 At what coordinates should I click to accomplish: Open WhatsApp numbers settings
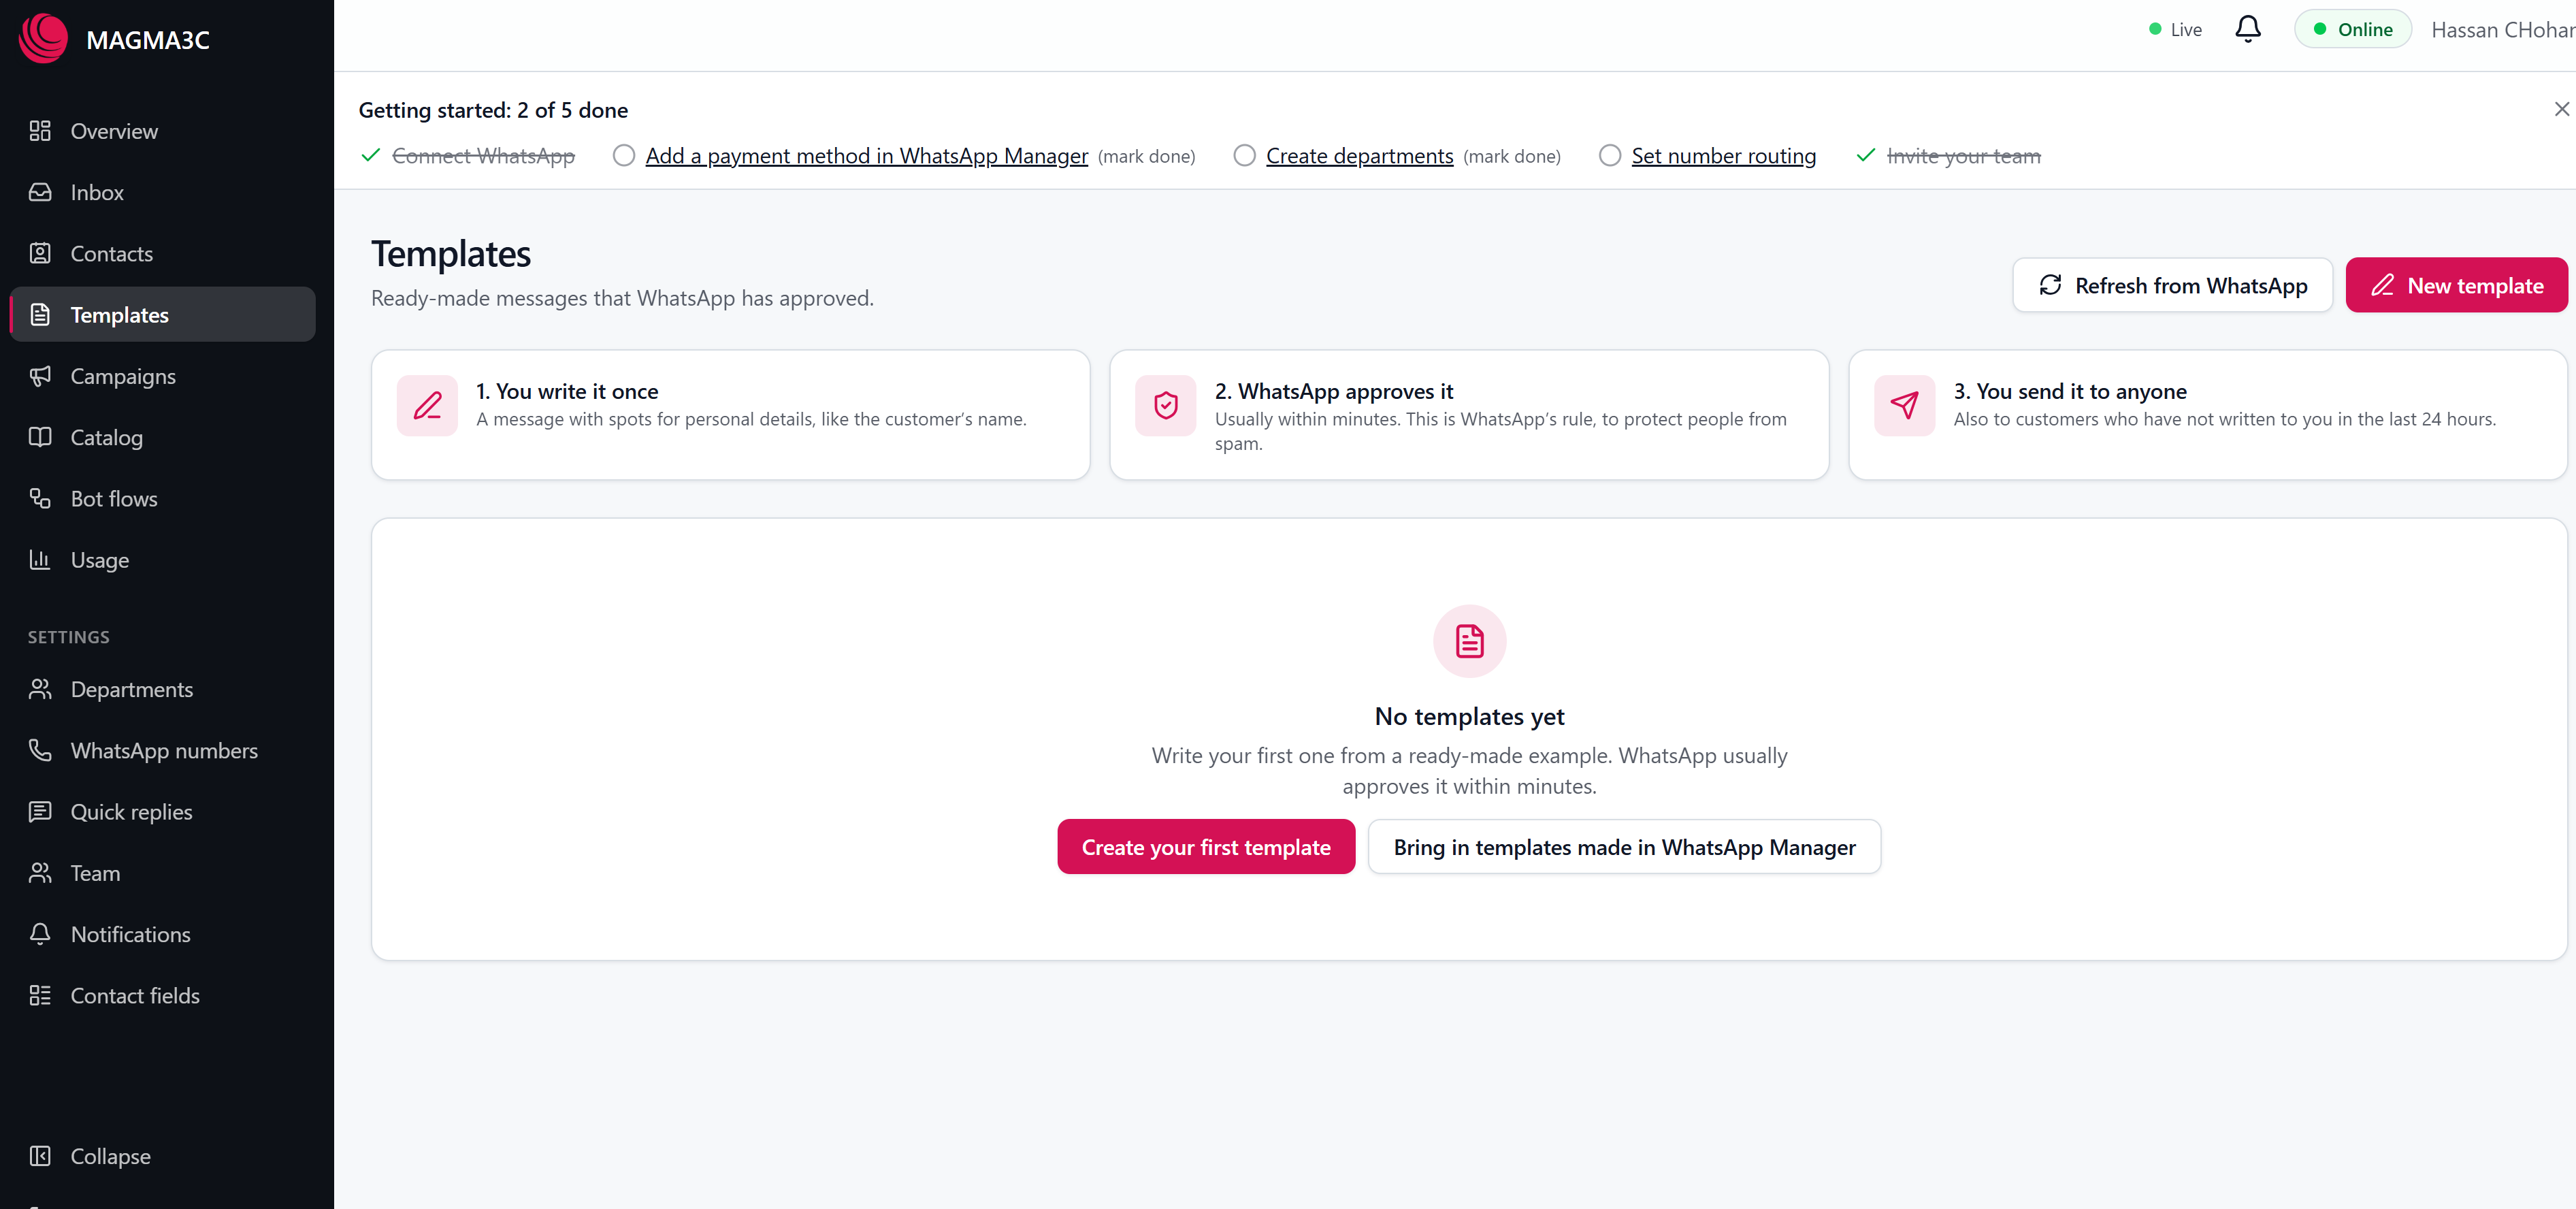[162, 750]
